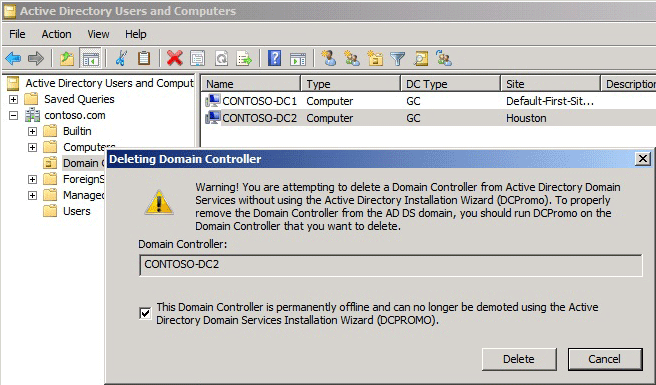
Task: Expand the Saved Queries tree node
Action: [13, 99]
